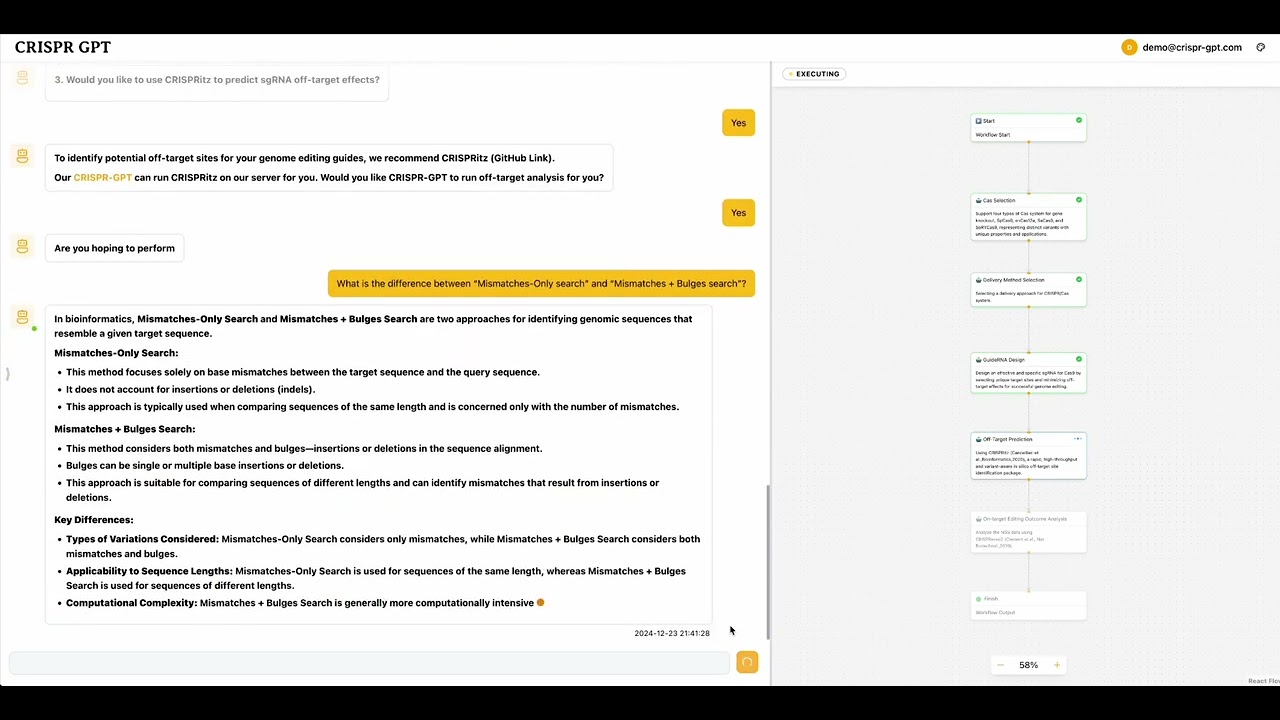Image resolution: width=1280 pixels, height=720 pixels.
Task: Select the Workflow Output text in Finish node
Action: tap(995, 612)
